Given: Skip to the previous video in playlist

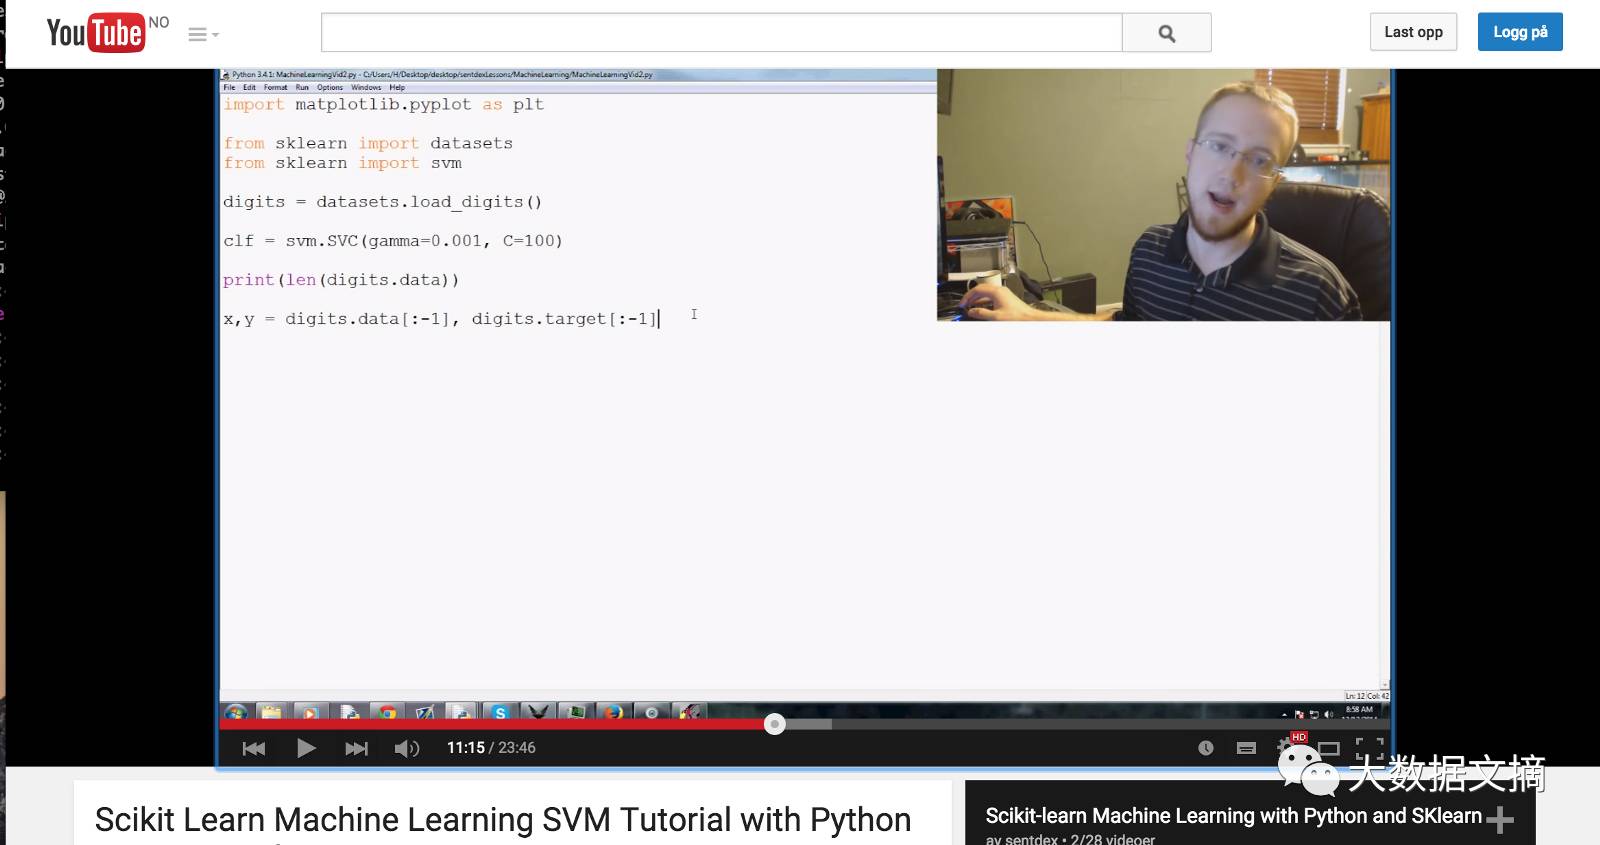Looking at the screenshot, I should tap(254, 748).
